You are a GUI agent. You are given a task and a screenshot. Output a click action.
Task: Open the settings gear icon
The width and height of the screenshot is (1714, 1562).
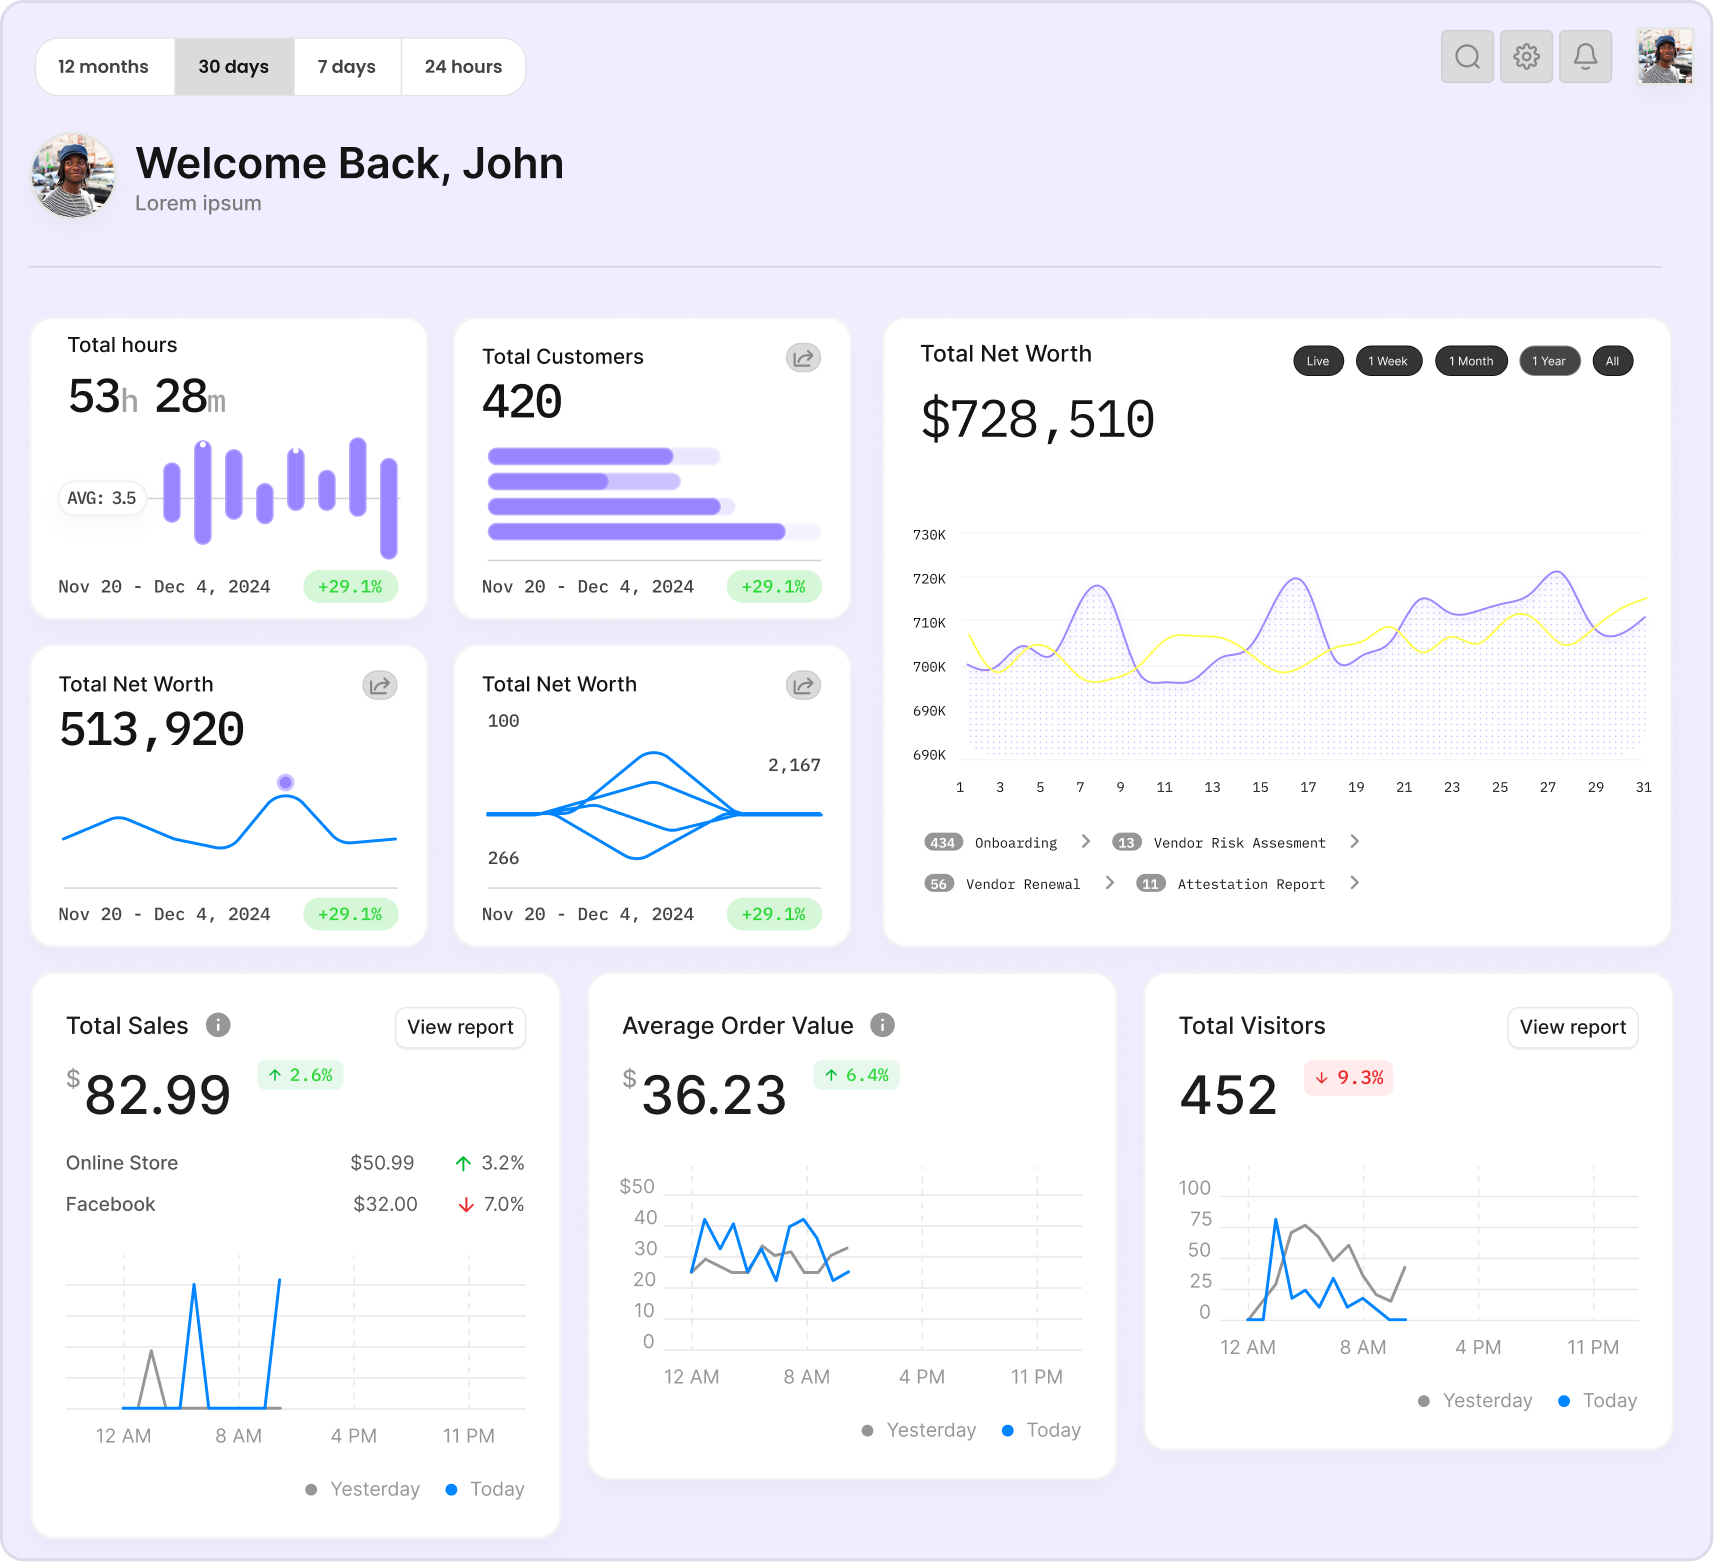click(1525, 57)
